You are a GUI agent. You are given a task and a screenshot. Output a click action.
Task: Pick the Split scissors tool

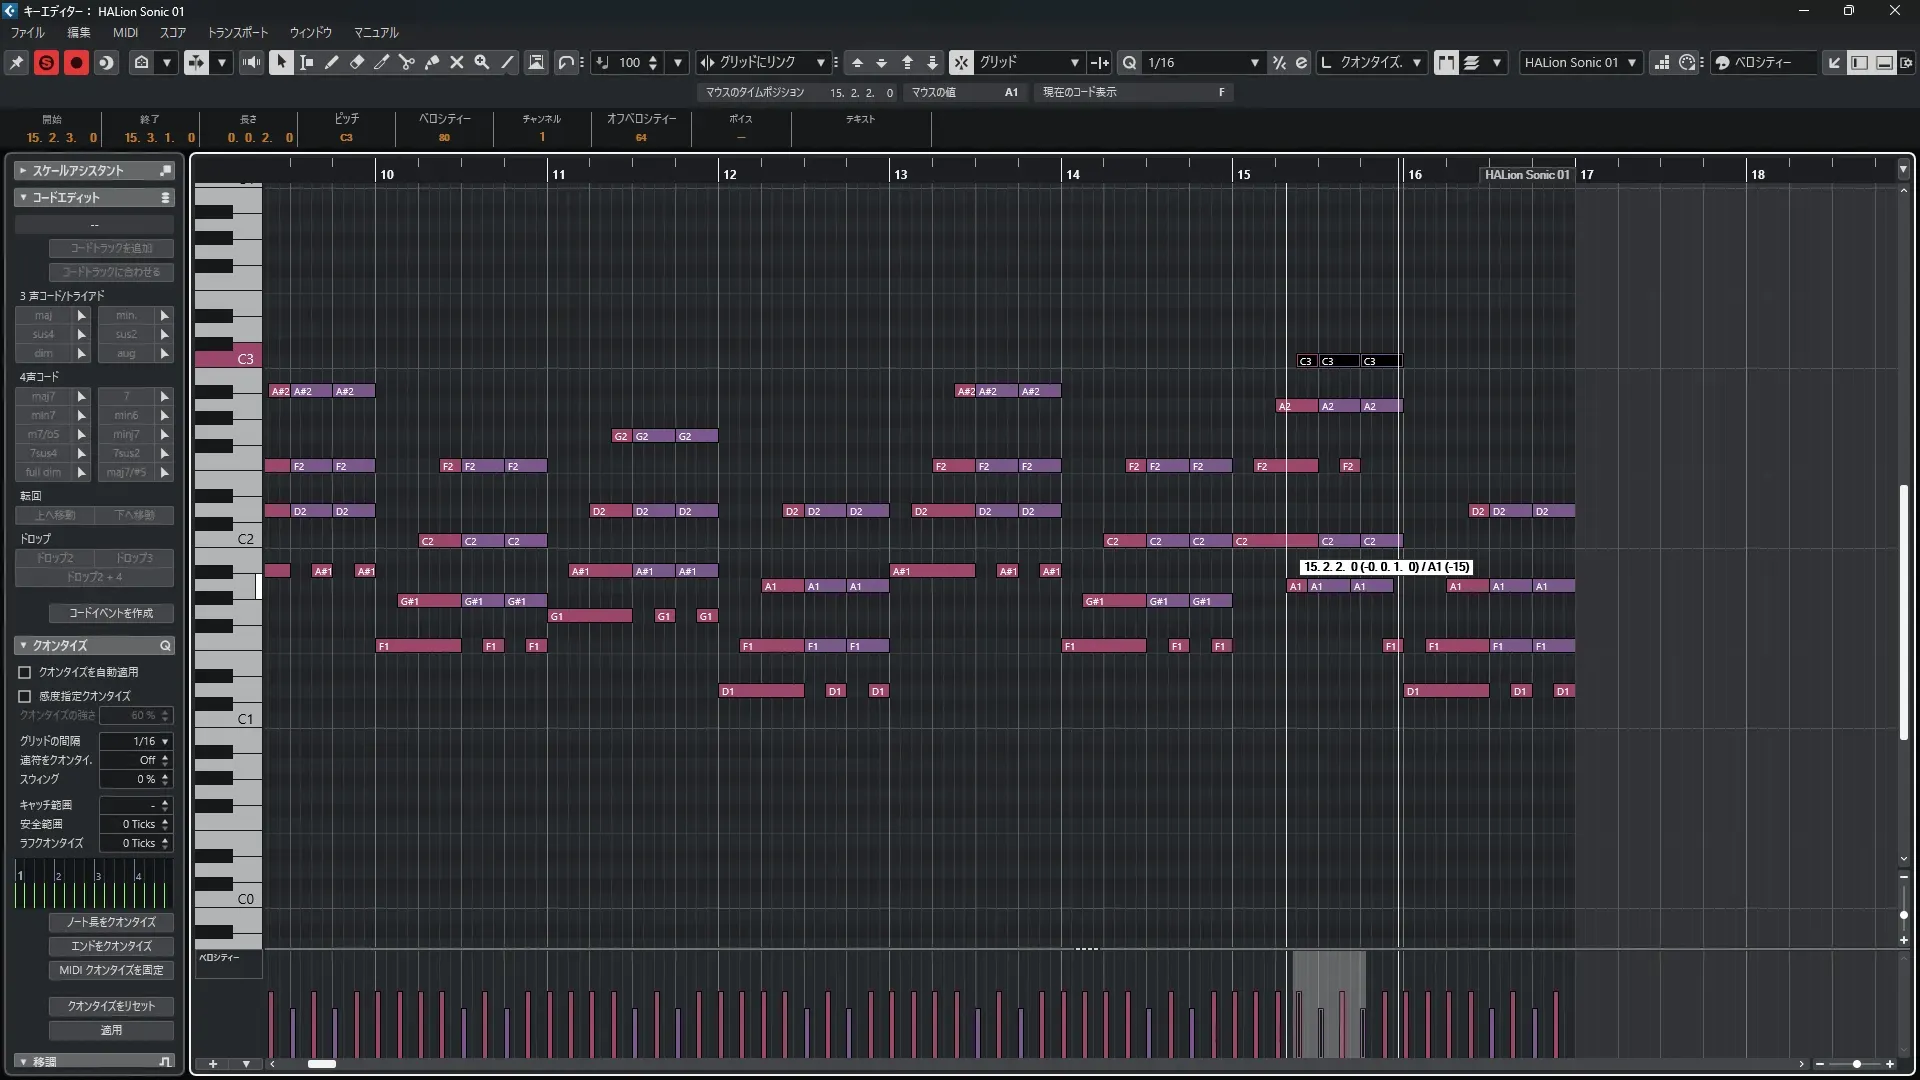tap(407, 62)
